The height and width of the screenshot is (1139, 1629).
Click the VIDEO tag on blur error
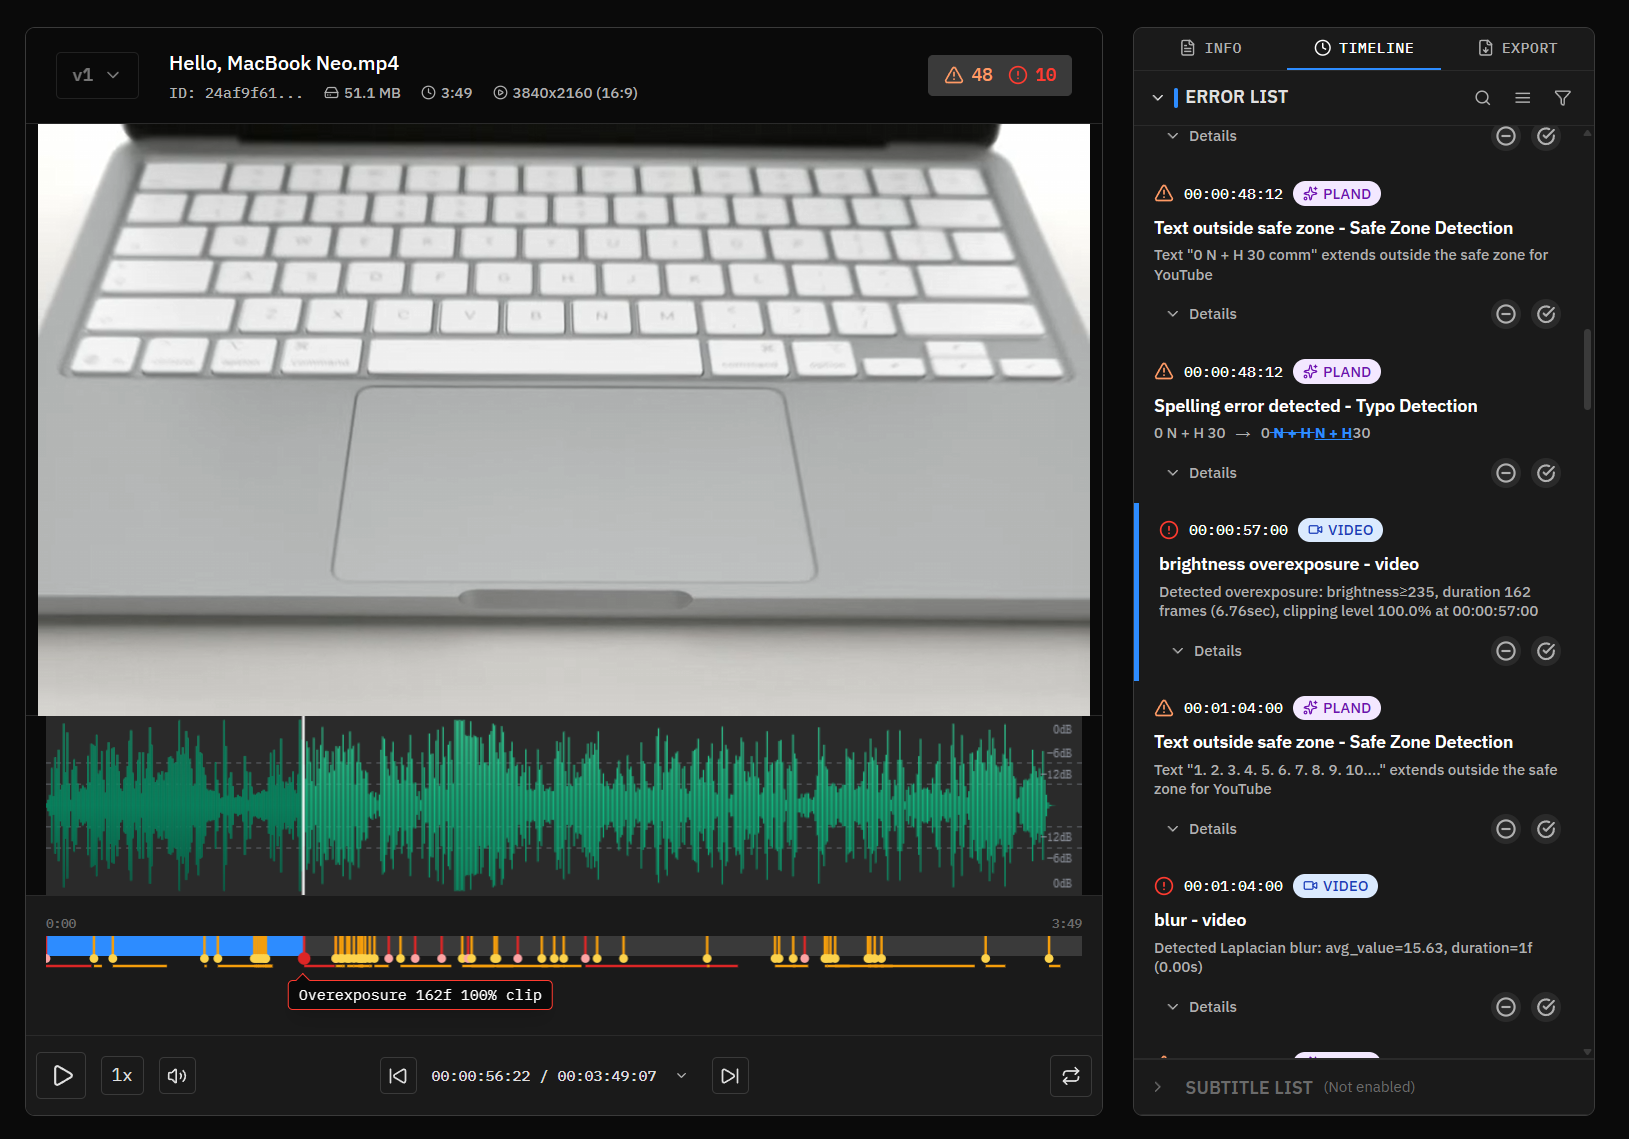(x=1336, y=886)
